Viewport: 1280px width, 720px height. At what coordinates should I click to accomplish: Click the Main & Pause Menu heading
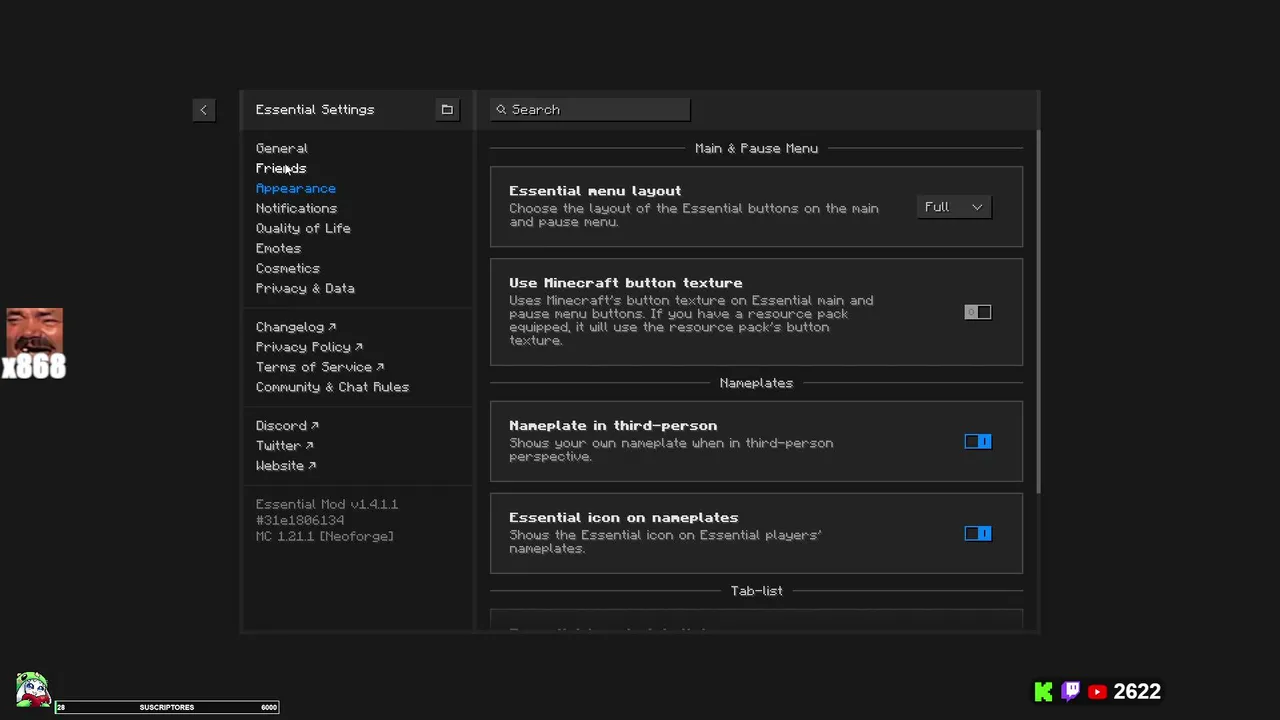pyautogui.click(x=756, y=148)
